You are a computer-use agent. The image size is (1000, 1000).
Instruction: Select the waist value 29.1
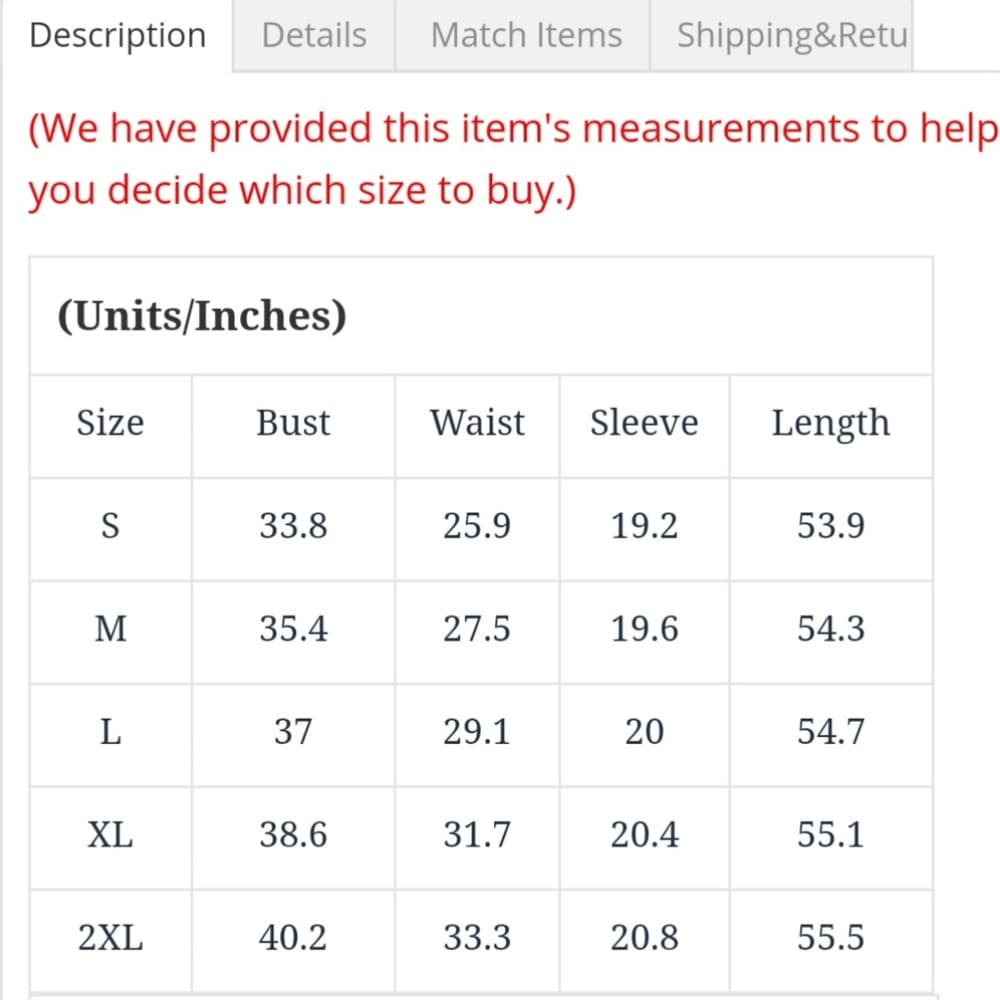(x=477, y=732)
